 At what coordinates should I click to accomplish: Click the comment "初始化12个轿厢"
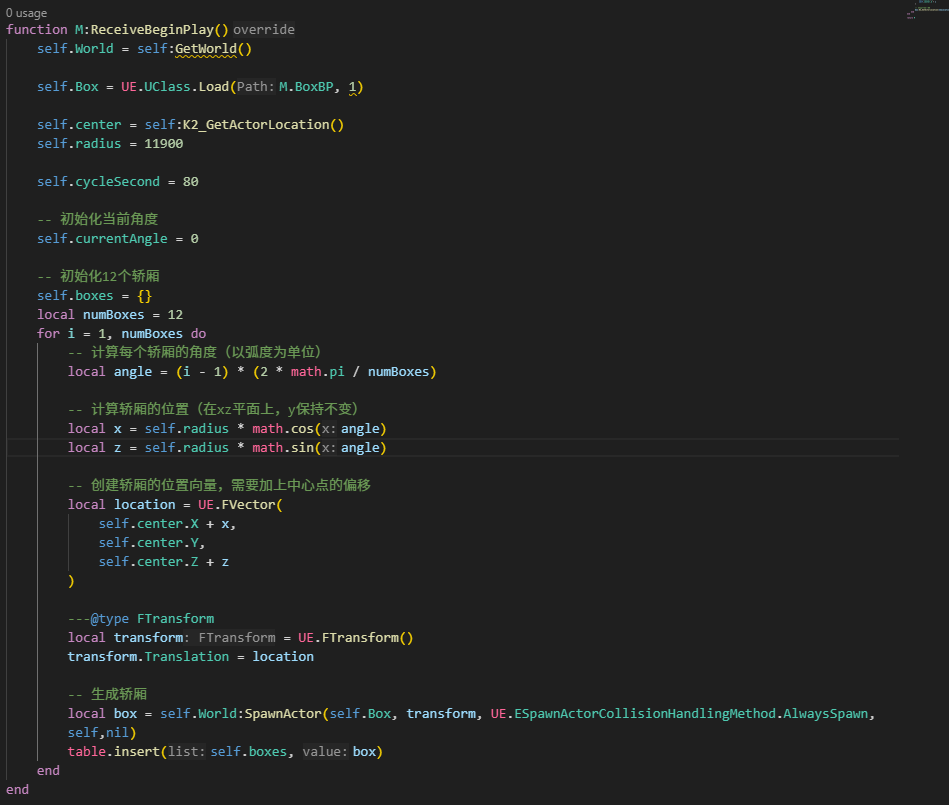point(110,276)
